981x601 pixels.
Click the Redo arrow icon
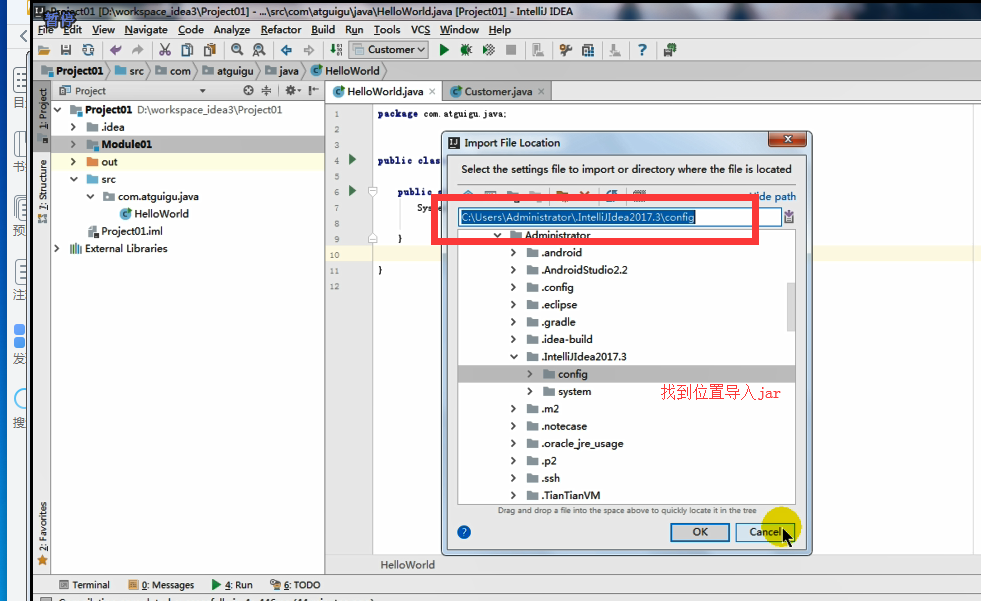point(138,50)
